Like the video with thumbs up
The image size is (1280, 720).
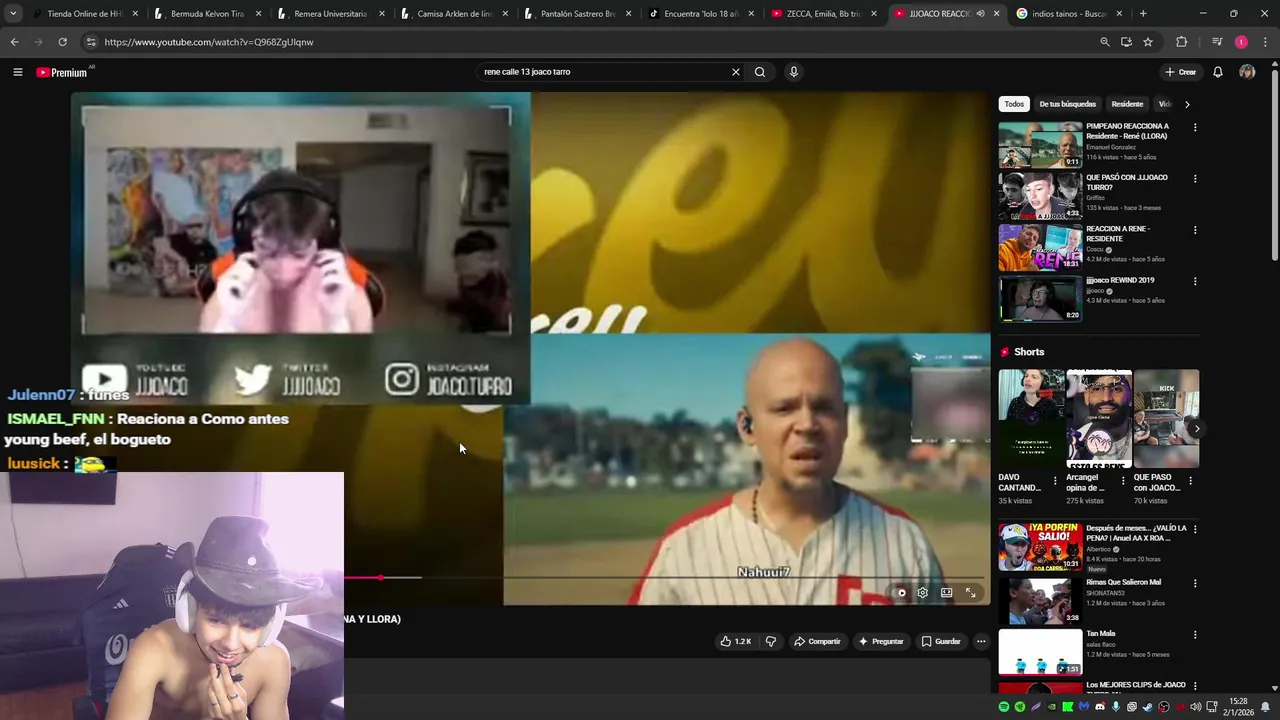point(736,641)
